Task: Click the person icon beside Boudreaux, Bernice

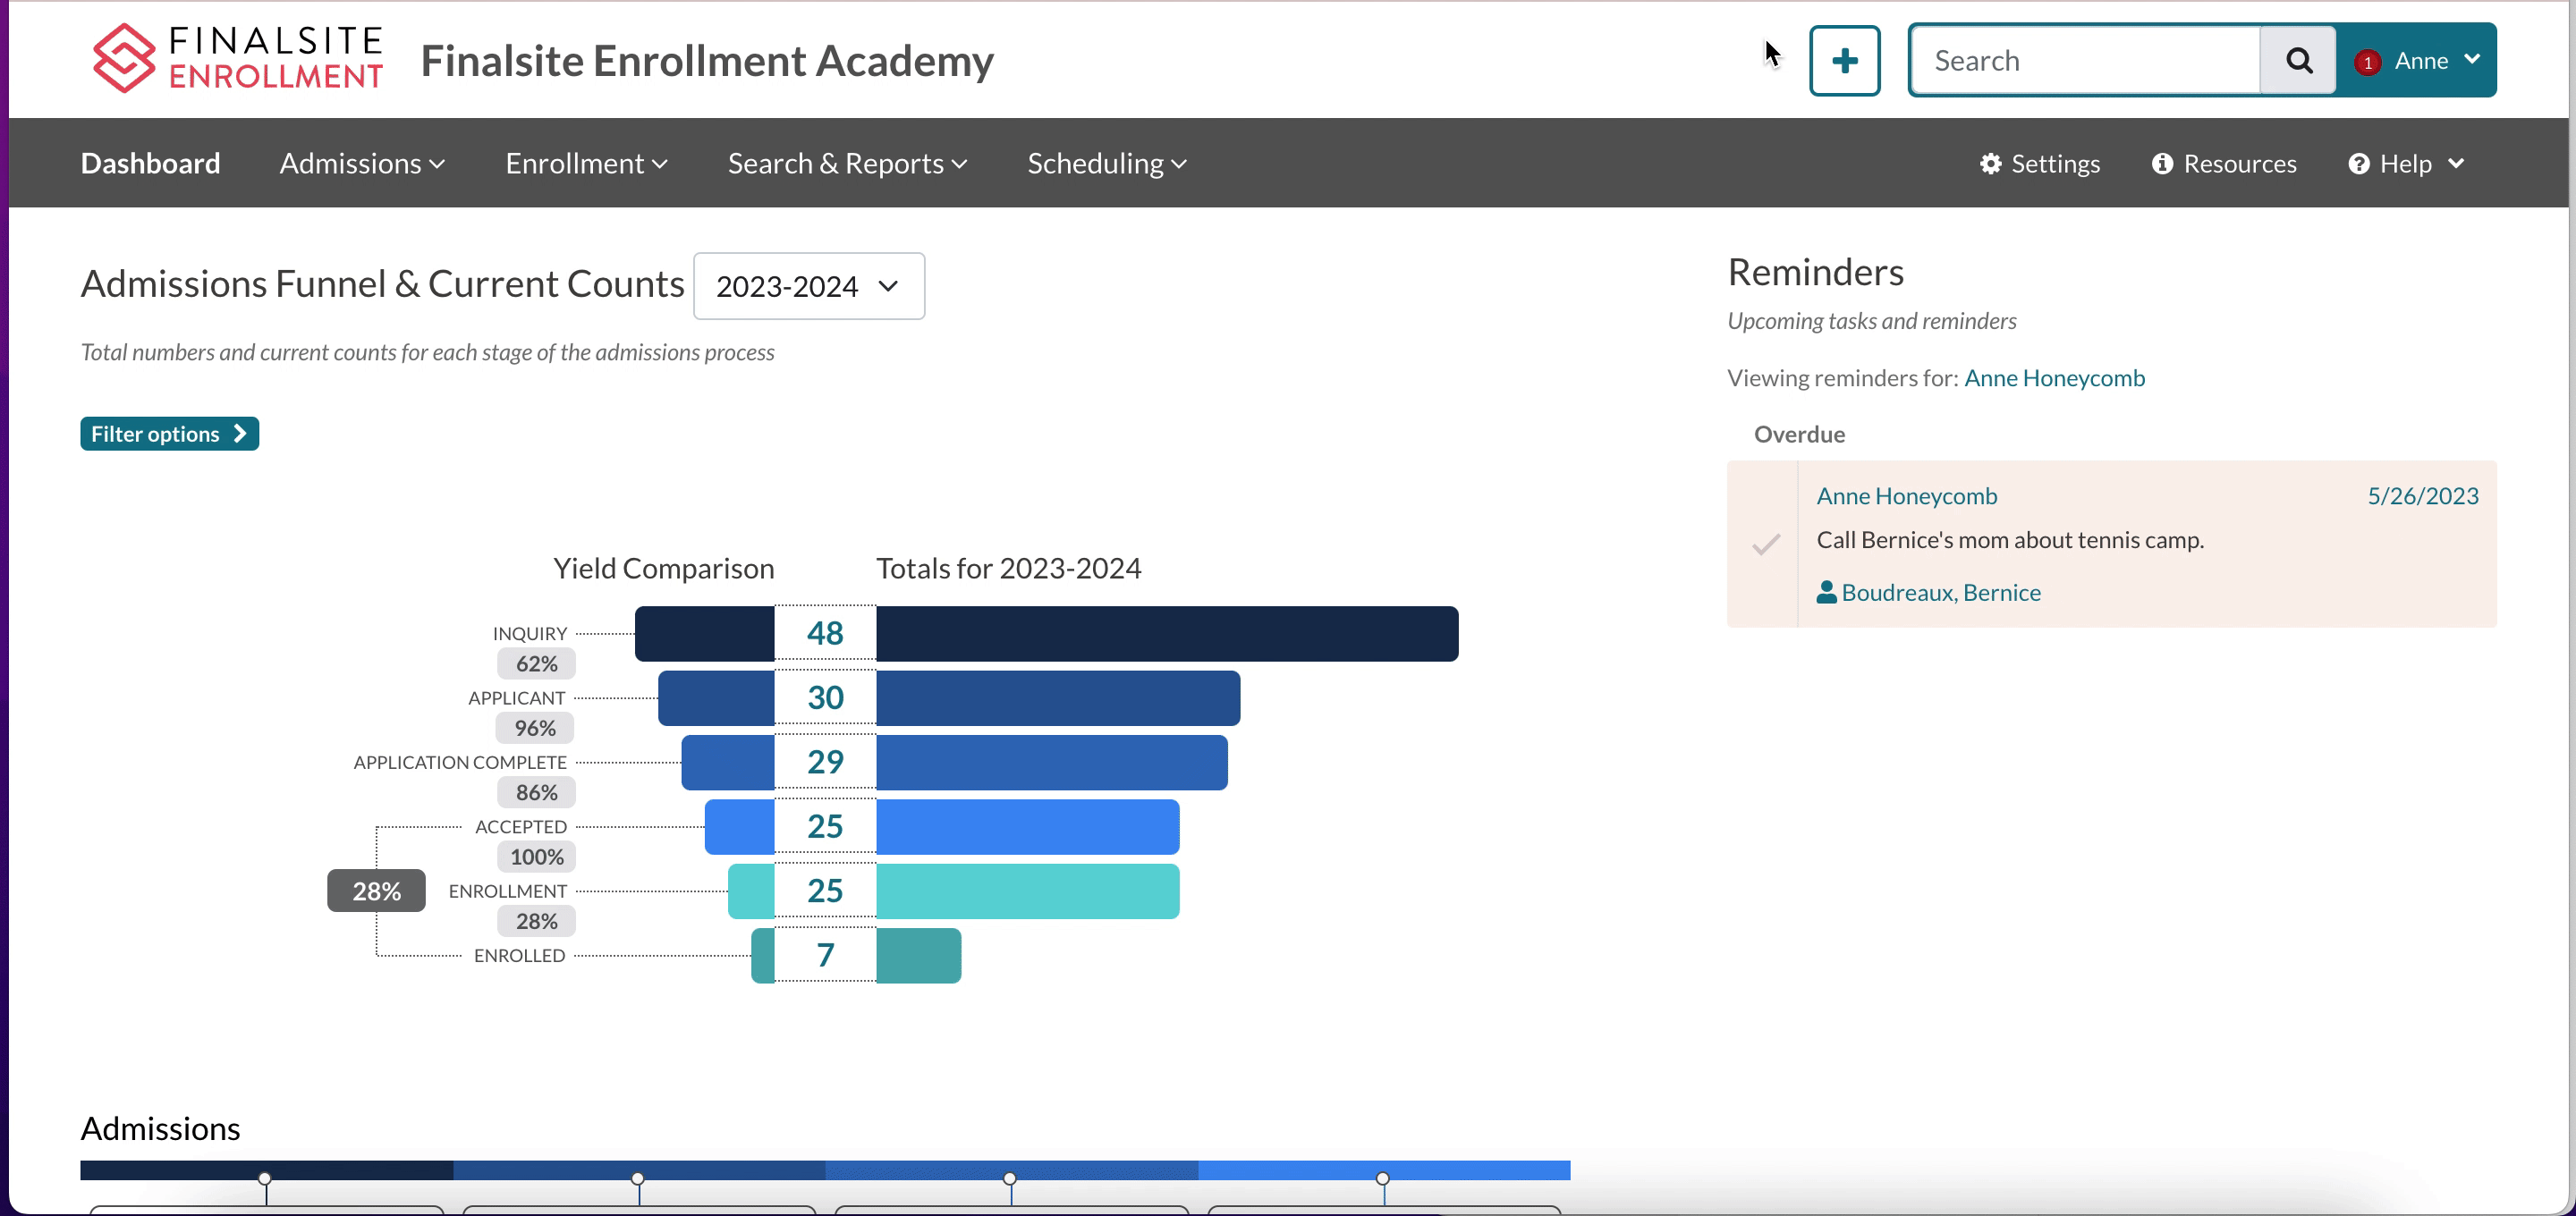Action: pos(1826,592)
